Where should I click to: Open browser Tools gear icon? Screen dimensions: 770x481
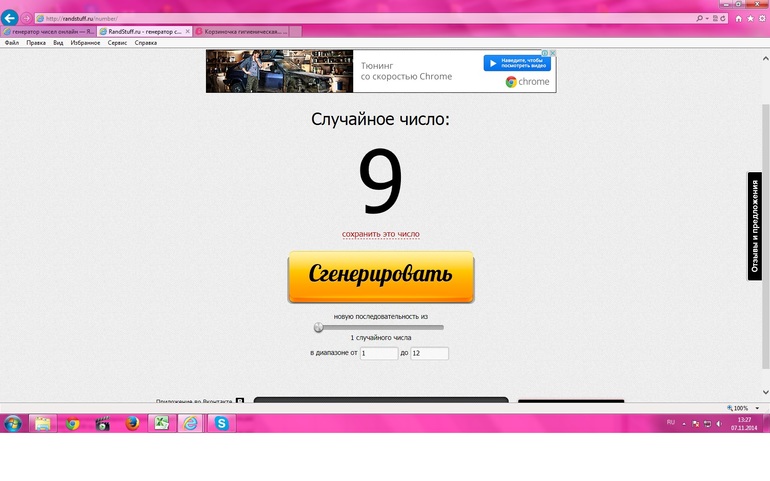[x=762, y=18]
